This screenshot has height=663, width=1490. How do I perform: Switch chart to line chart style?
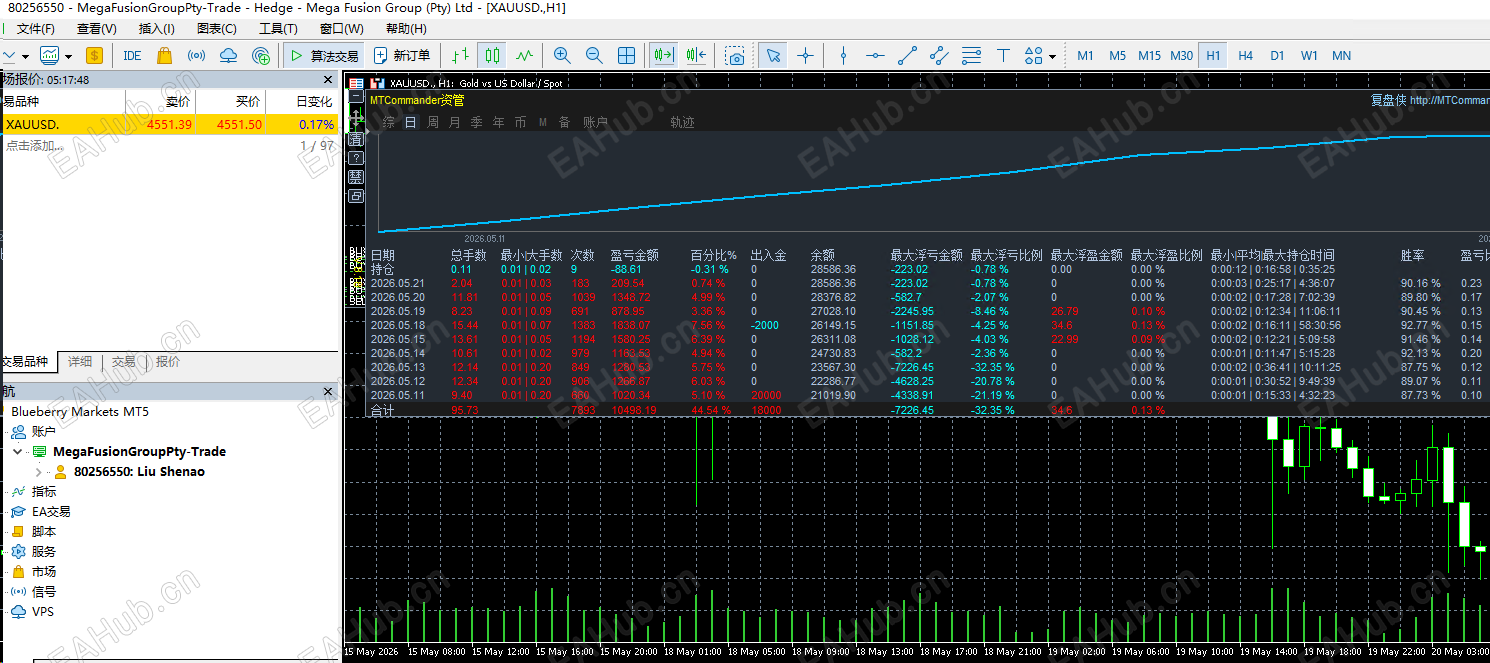coord(524,56)
